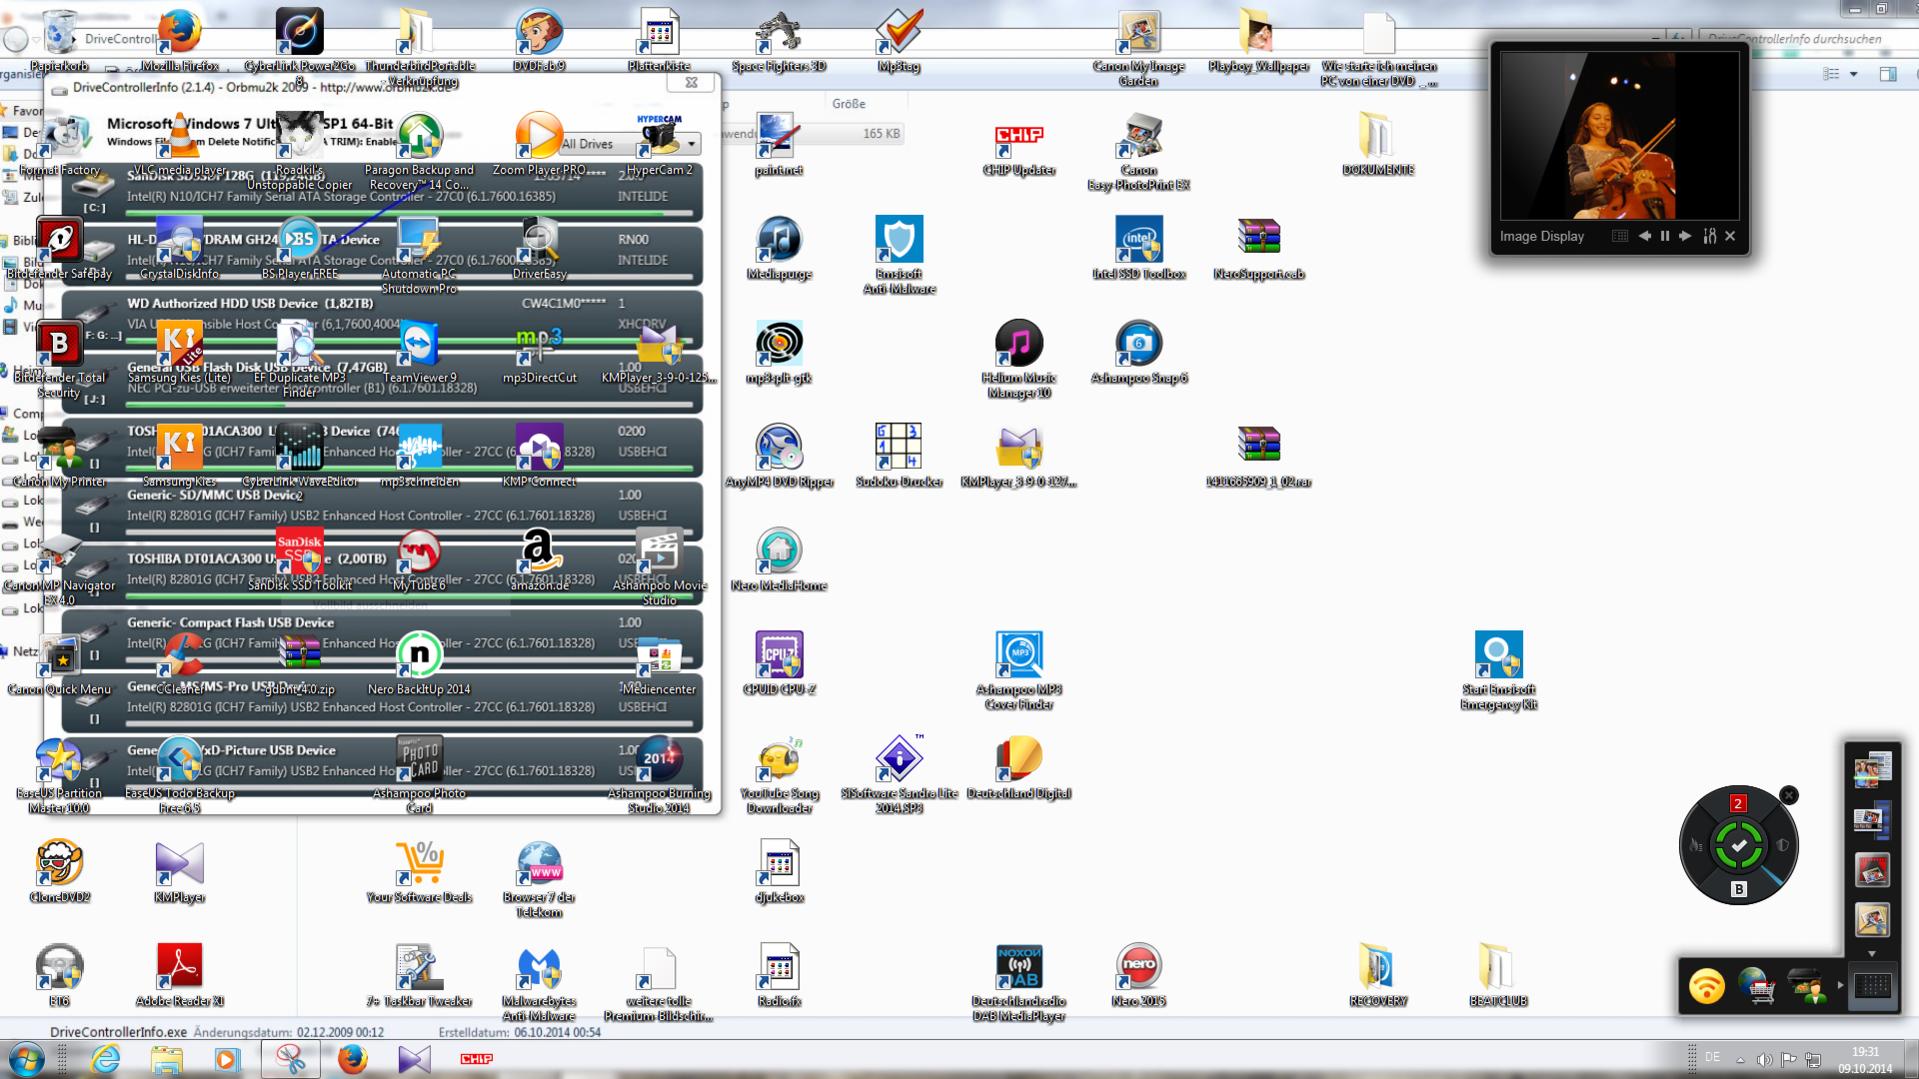Open the NeroSupport.cab archive icon
Screen dimensions: 1919x1079
tap(1258, 248)
